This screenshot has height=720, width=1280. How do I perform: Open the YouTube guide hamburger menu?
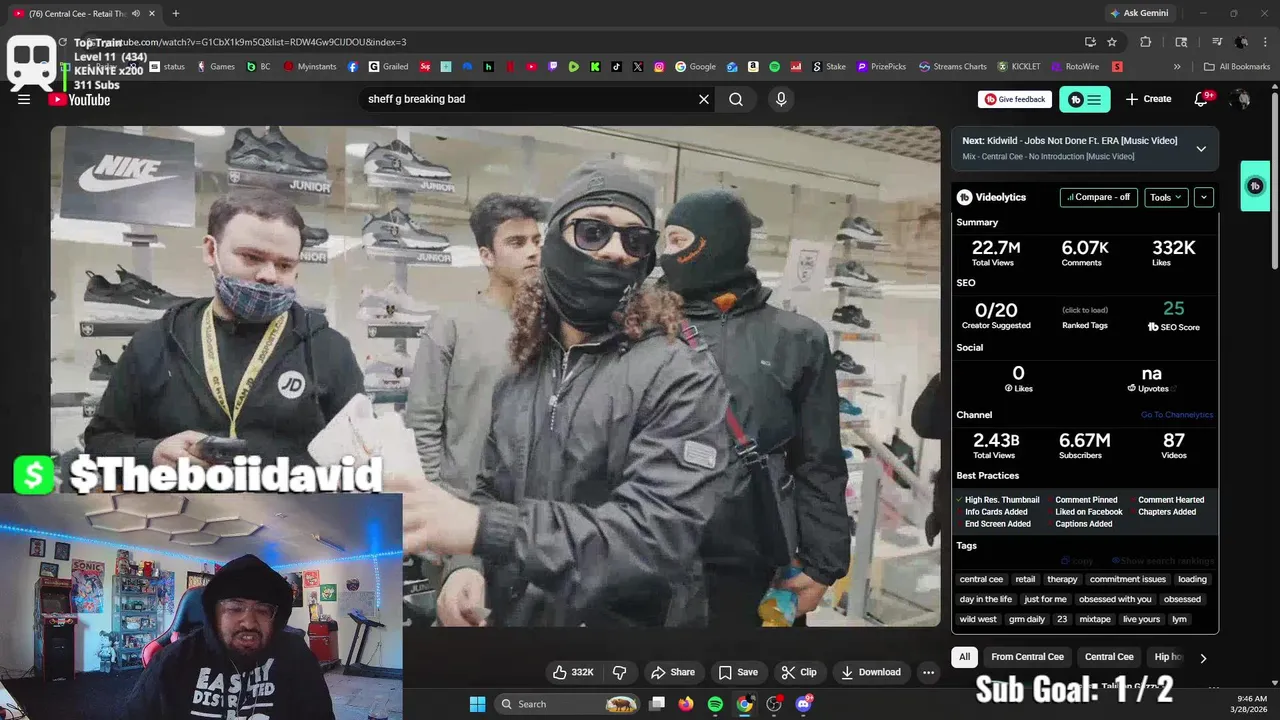24,99
